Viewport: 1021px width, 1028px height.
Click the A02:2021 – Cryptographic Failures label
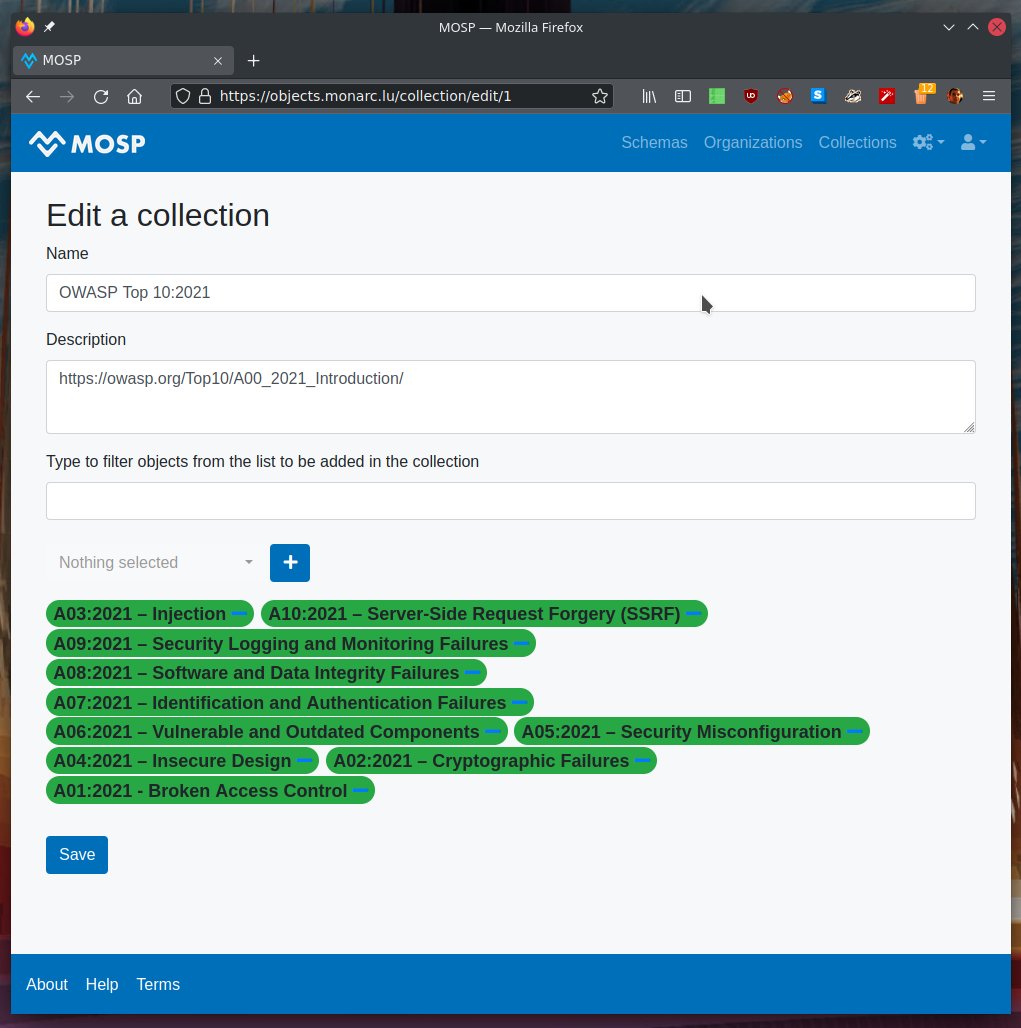click(x=481, y=761)
